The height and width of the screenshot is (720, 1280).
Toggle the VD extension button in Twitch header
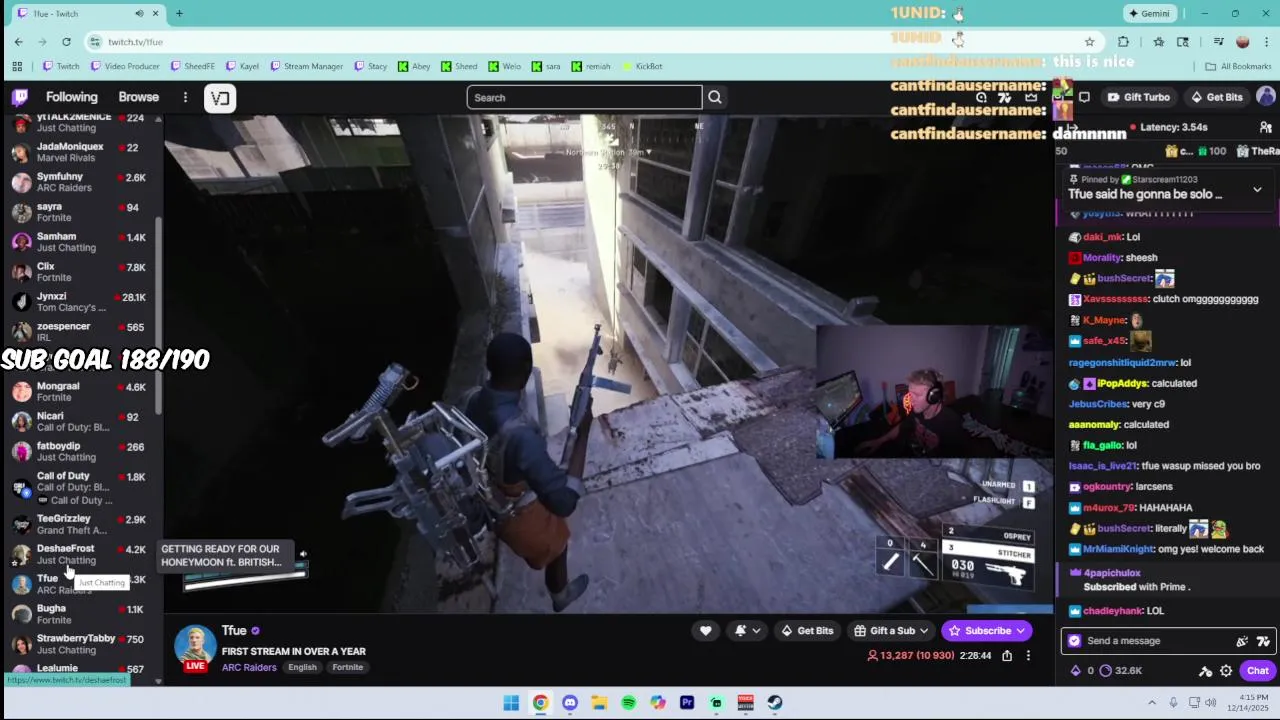tap(220, 97)
